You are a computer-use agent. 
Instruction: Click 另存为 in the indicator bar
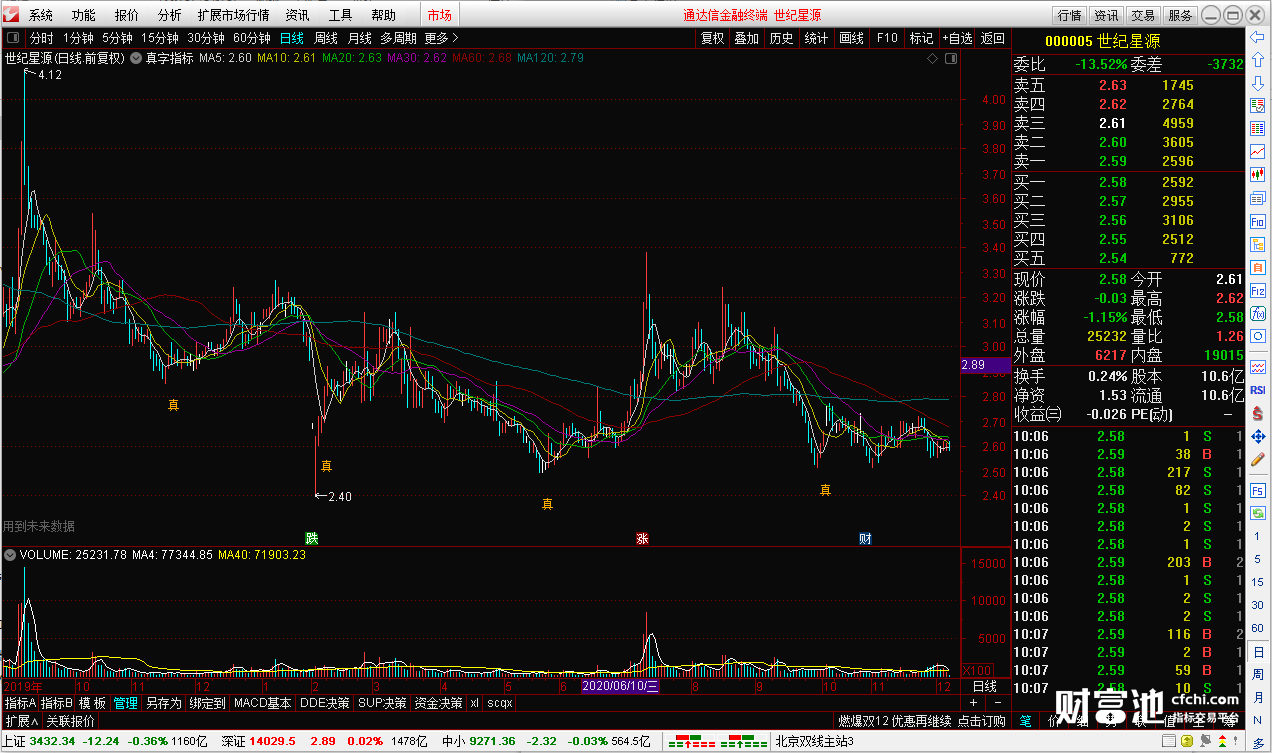163,703
